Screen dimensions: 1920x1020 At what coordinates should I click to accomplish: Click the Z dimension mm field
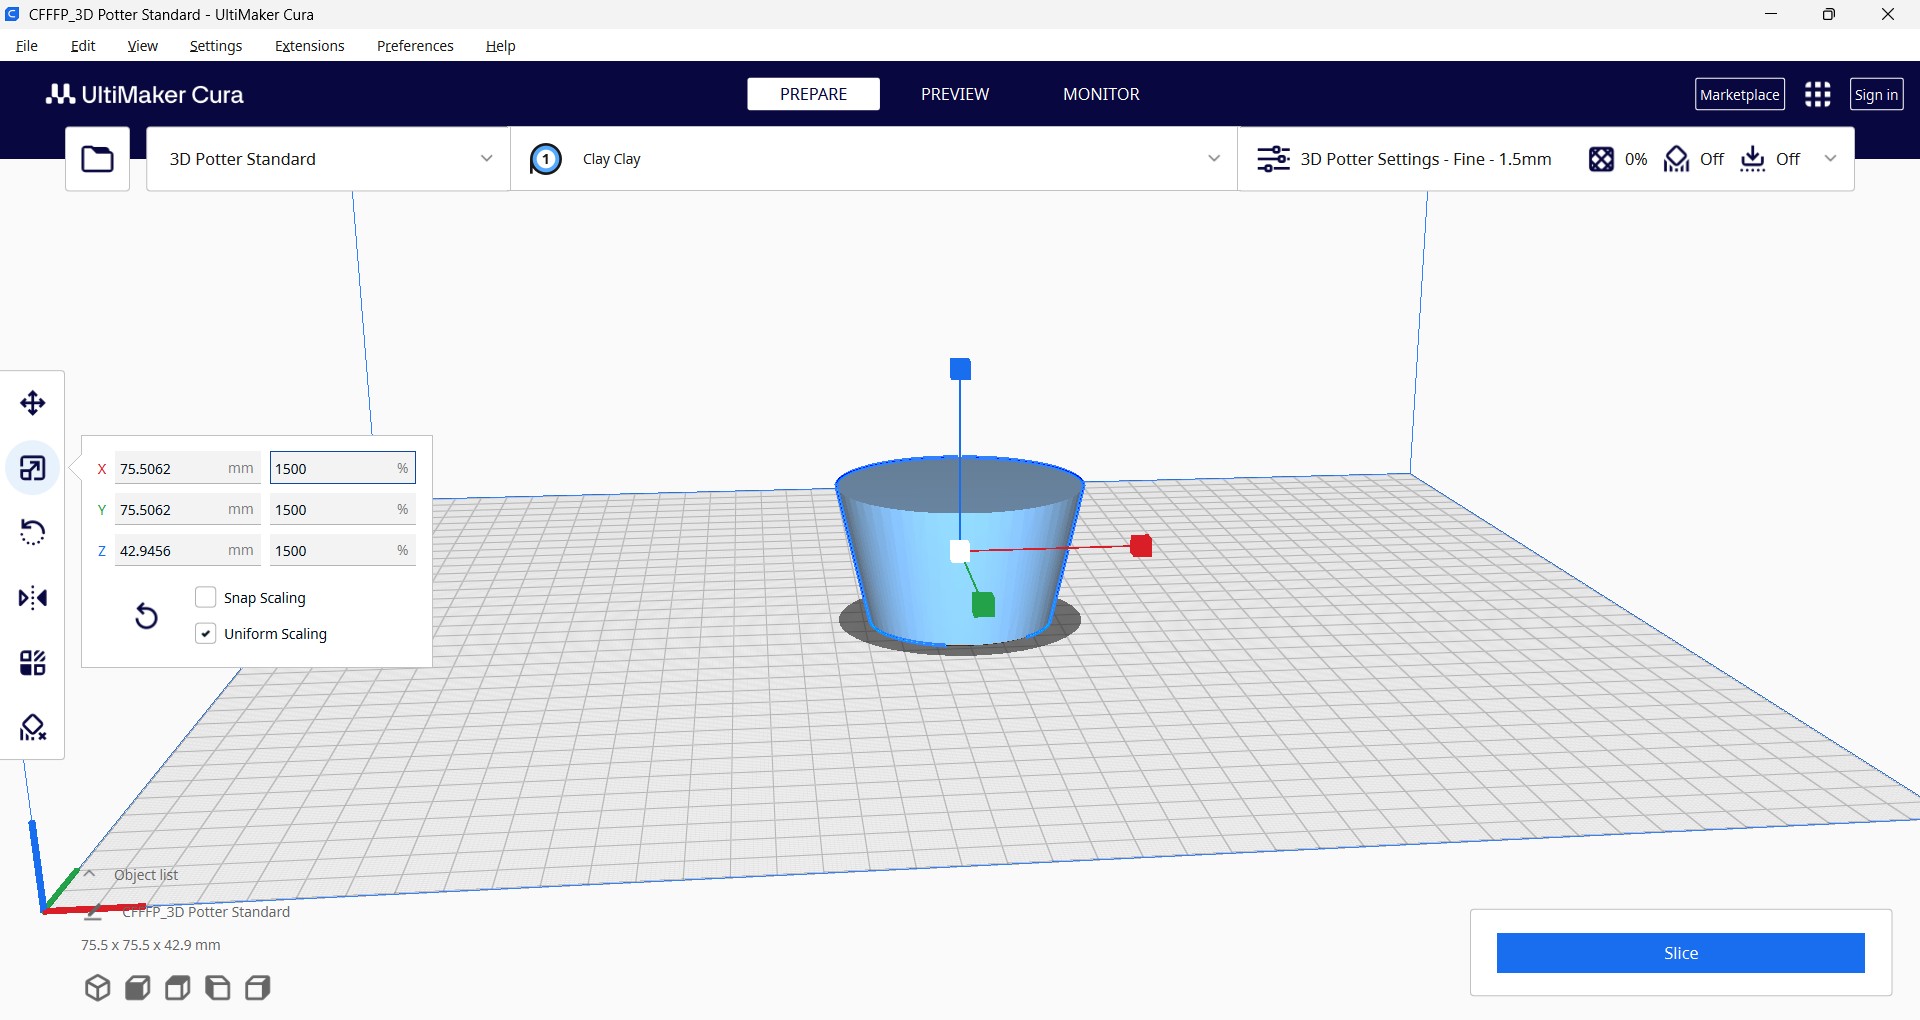click(188, 550)
